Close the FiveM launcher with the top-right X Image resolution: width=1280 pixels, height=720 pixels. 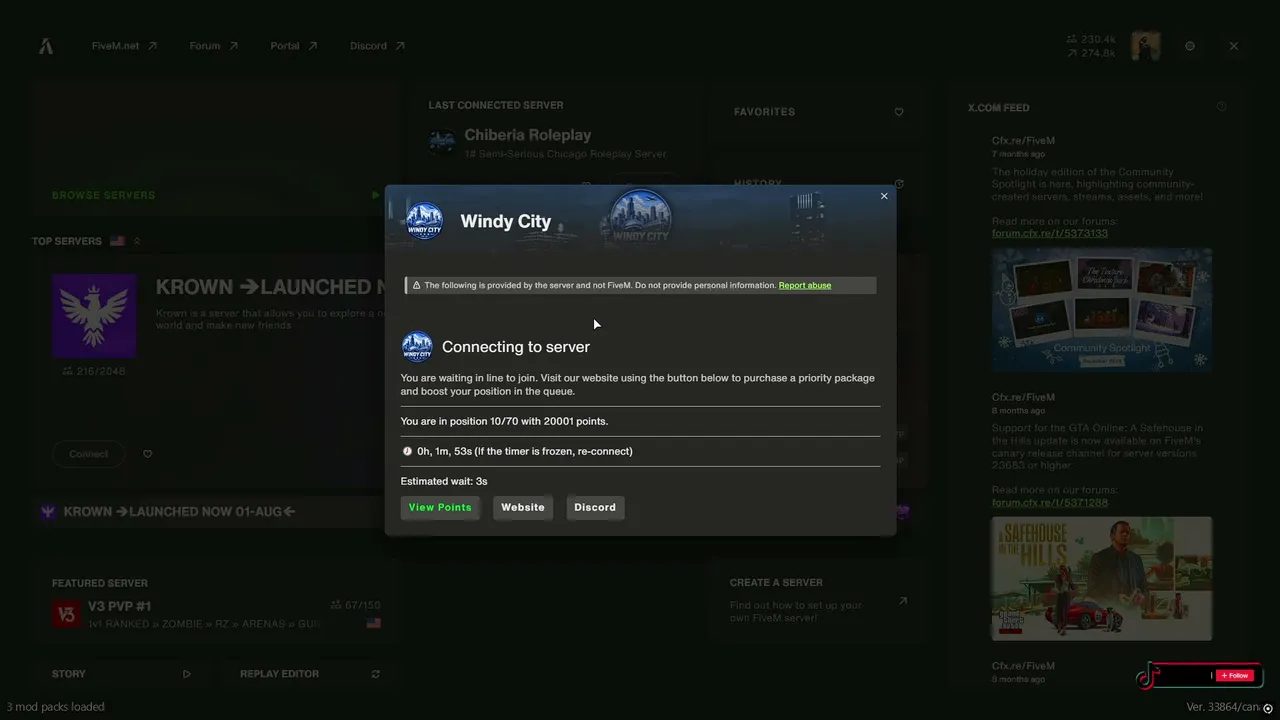click(x=1234, y=46)
